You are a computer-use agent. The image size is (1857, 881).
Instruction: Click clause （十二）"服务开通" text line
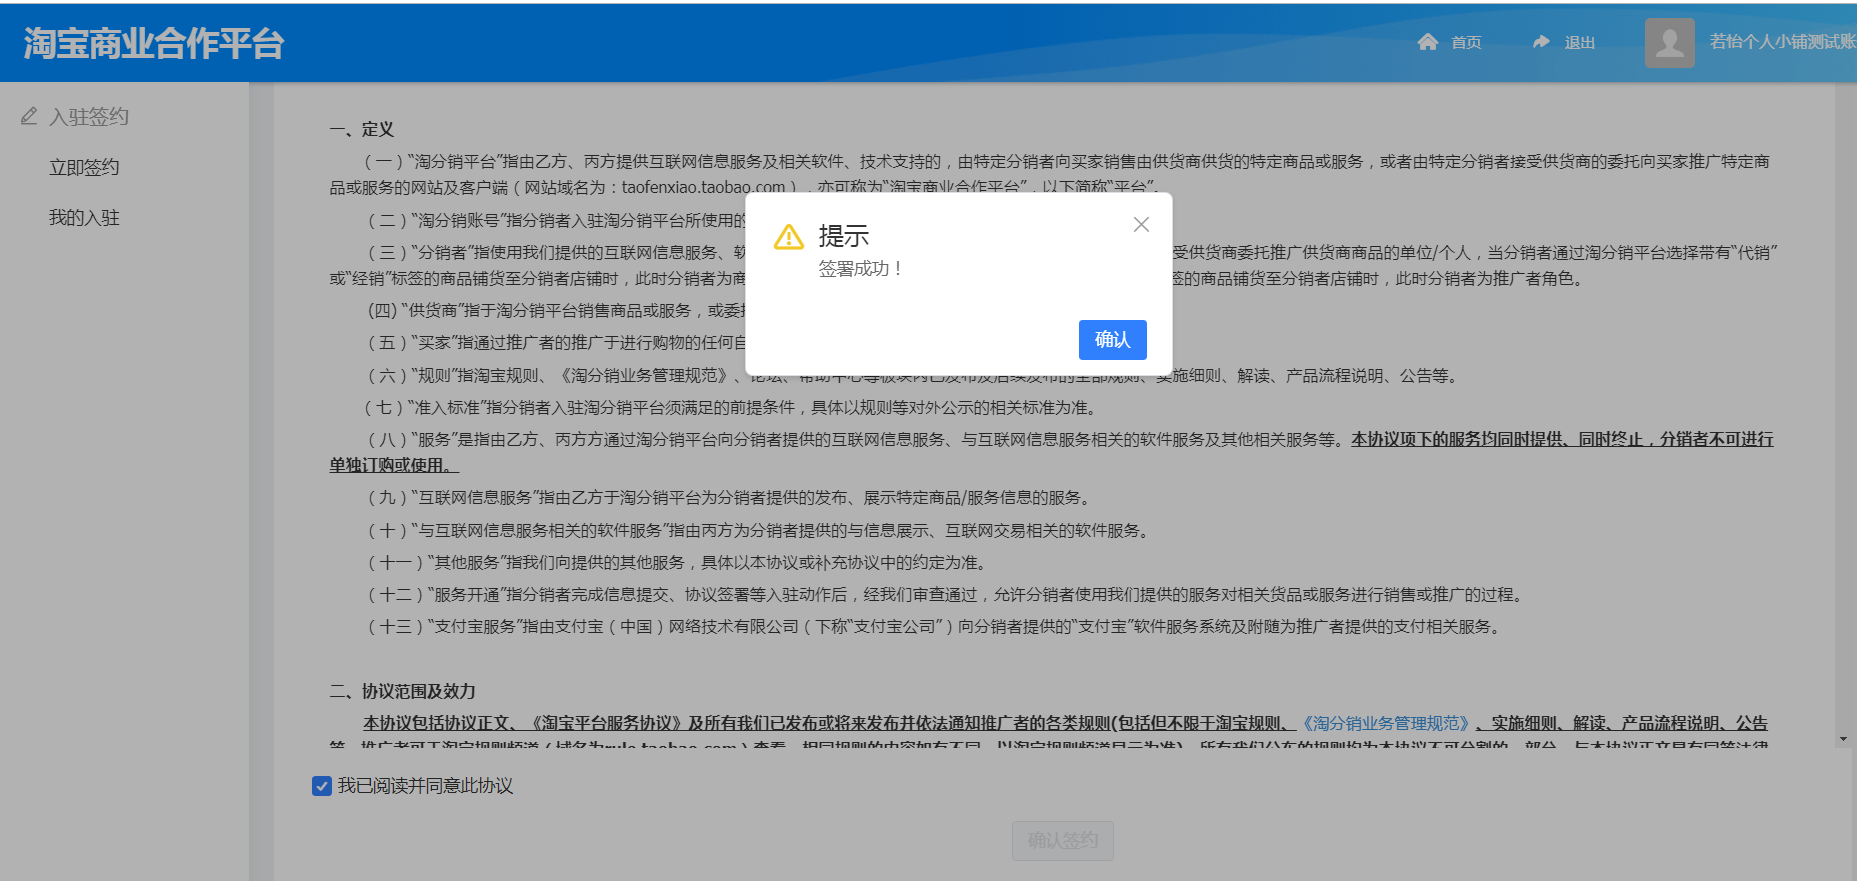pyautogui.click(x=946, y=594)
